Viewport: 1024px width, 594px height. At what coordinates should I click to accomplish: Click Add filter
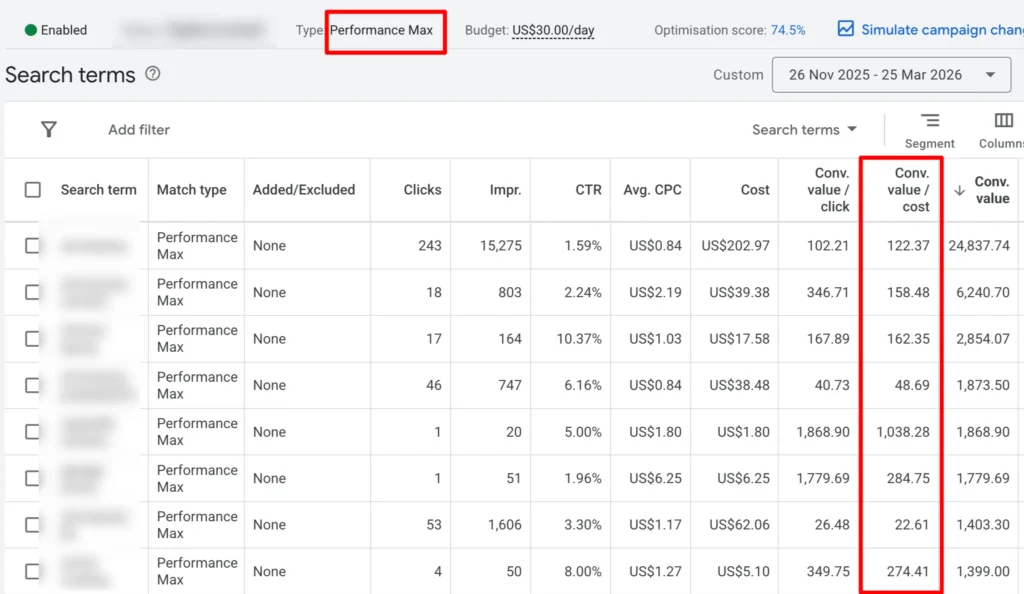(x=138, y=130)
